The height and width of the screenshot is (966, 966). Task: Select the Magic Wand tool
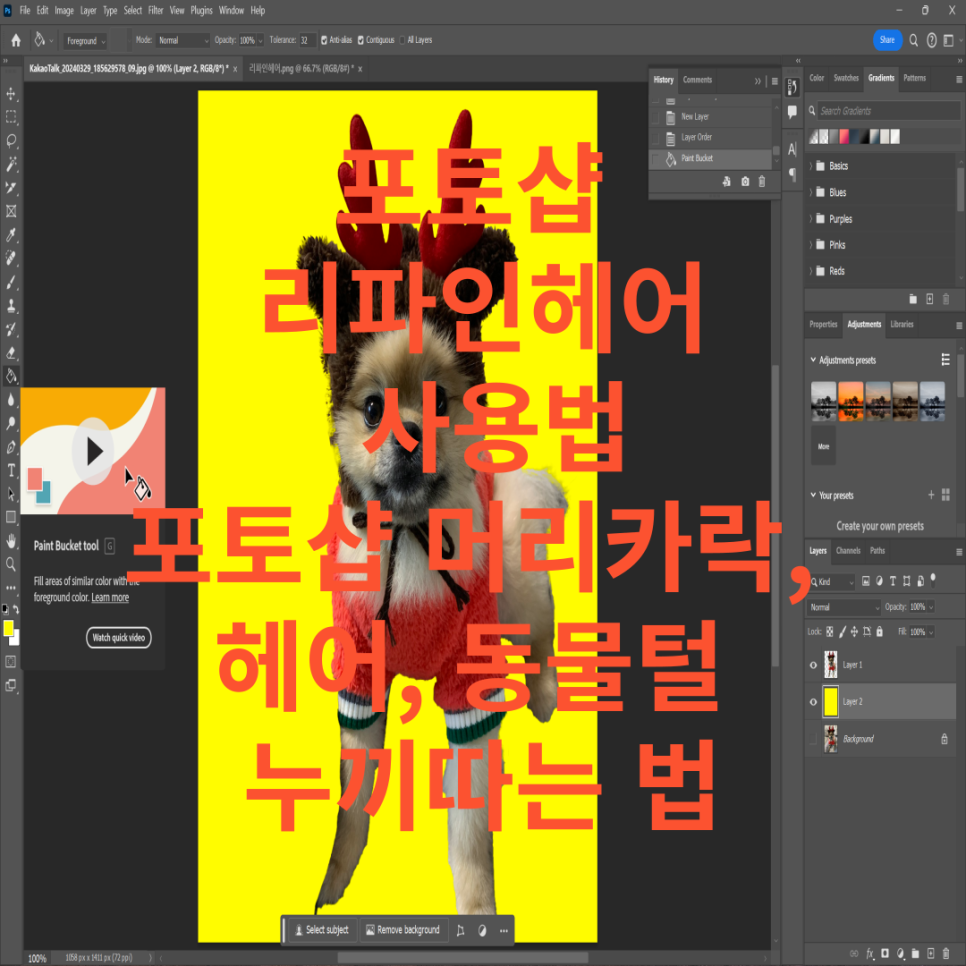(11, 164)
